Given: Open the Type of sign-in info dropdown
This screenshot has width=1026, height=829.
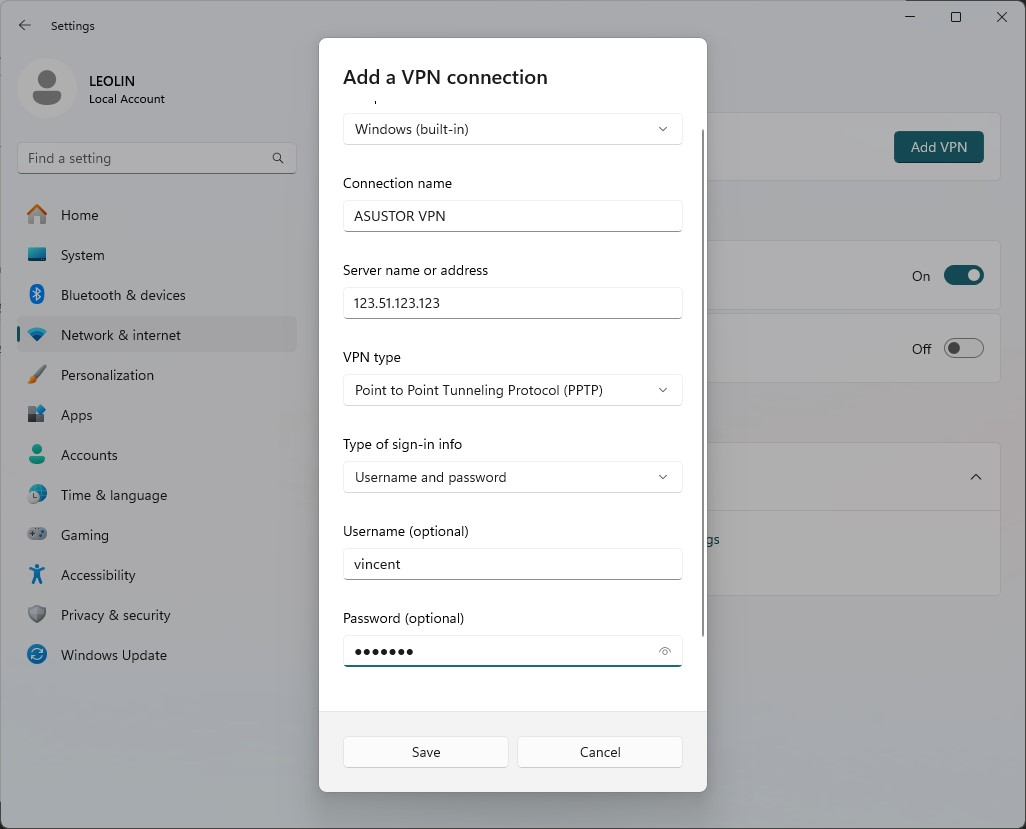Looking at the screenshot, I should tap(512, 477).
